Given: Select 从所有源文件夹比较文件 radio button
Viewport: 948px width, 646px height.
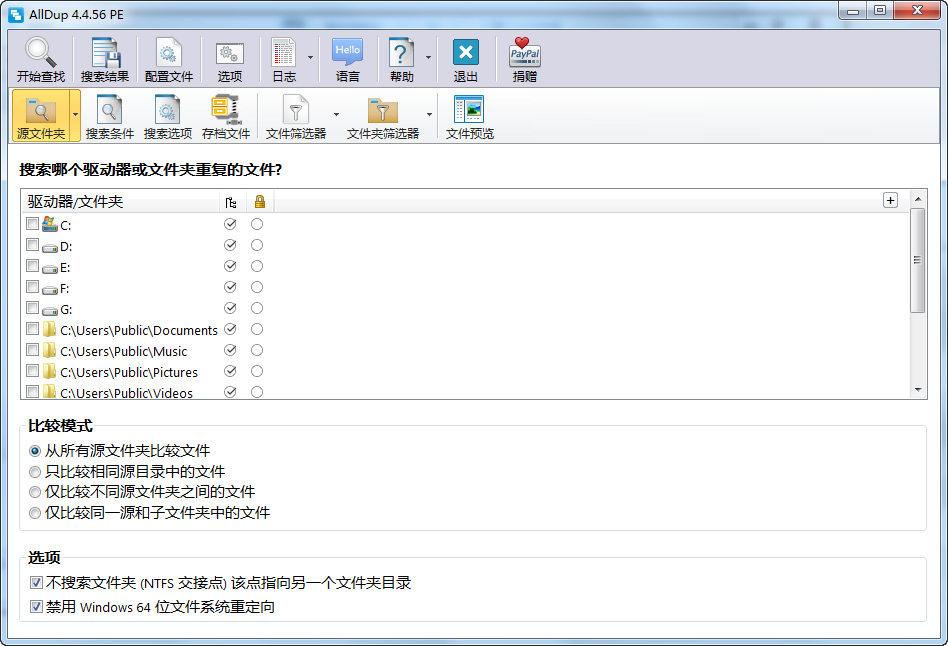Looking at the screenshot, I should (35, 451).
